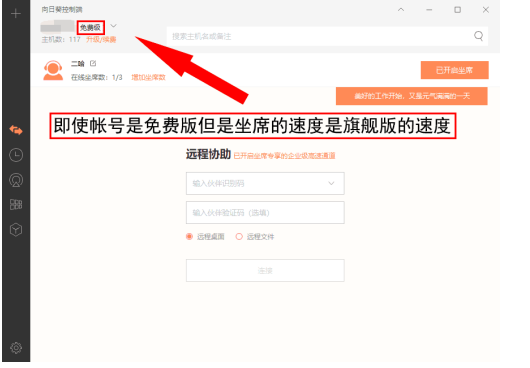The image size is (530, 368).
Task: Open settings gear in the sidebar
Action: [16, 348]
